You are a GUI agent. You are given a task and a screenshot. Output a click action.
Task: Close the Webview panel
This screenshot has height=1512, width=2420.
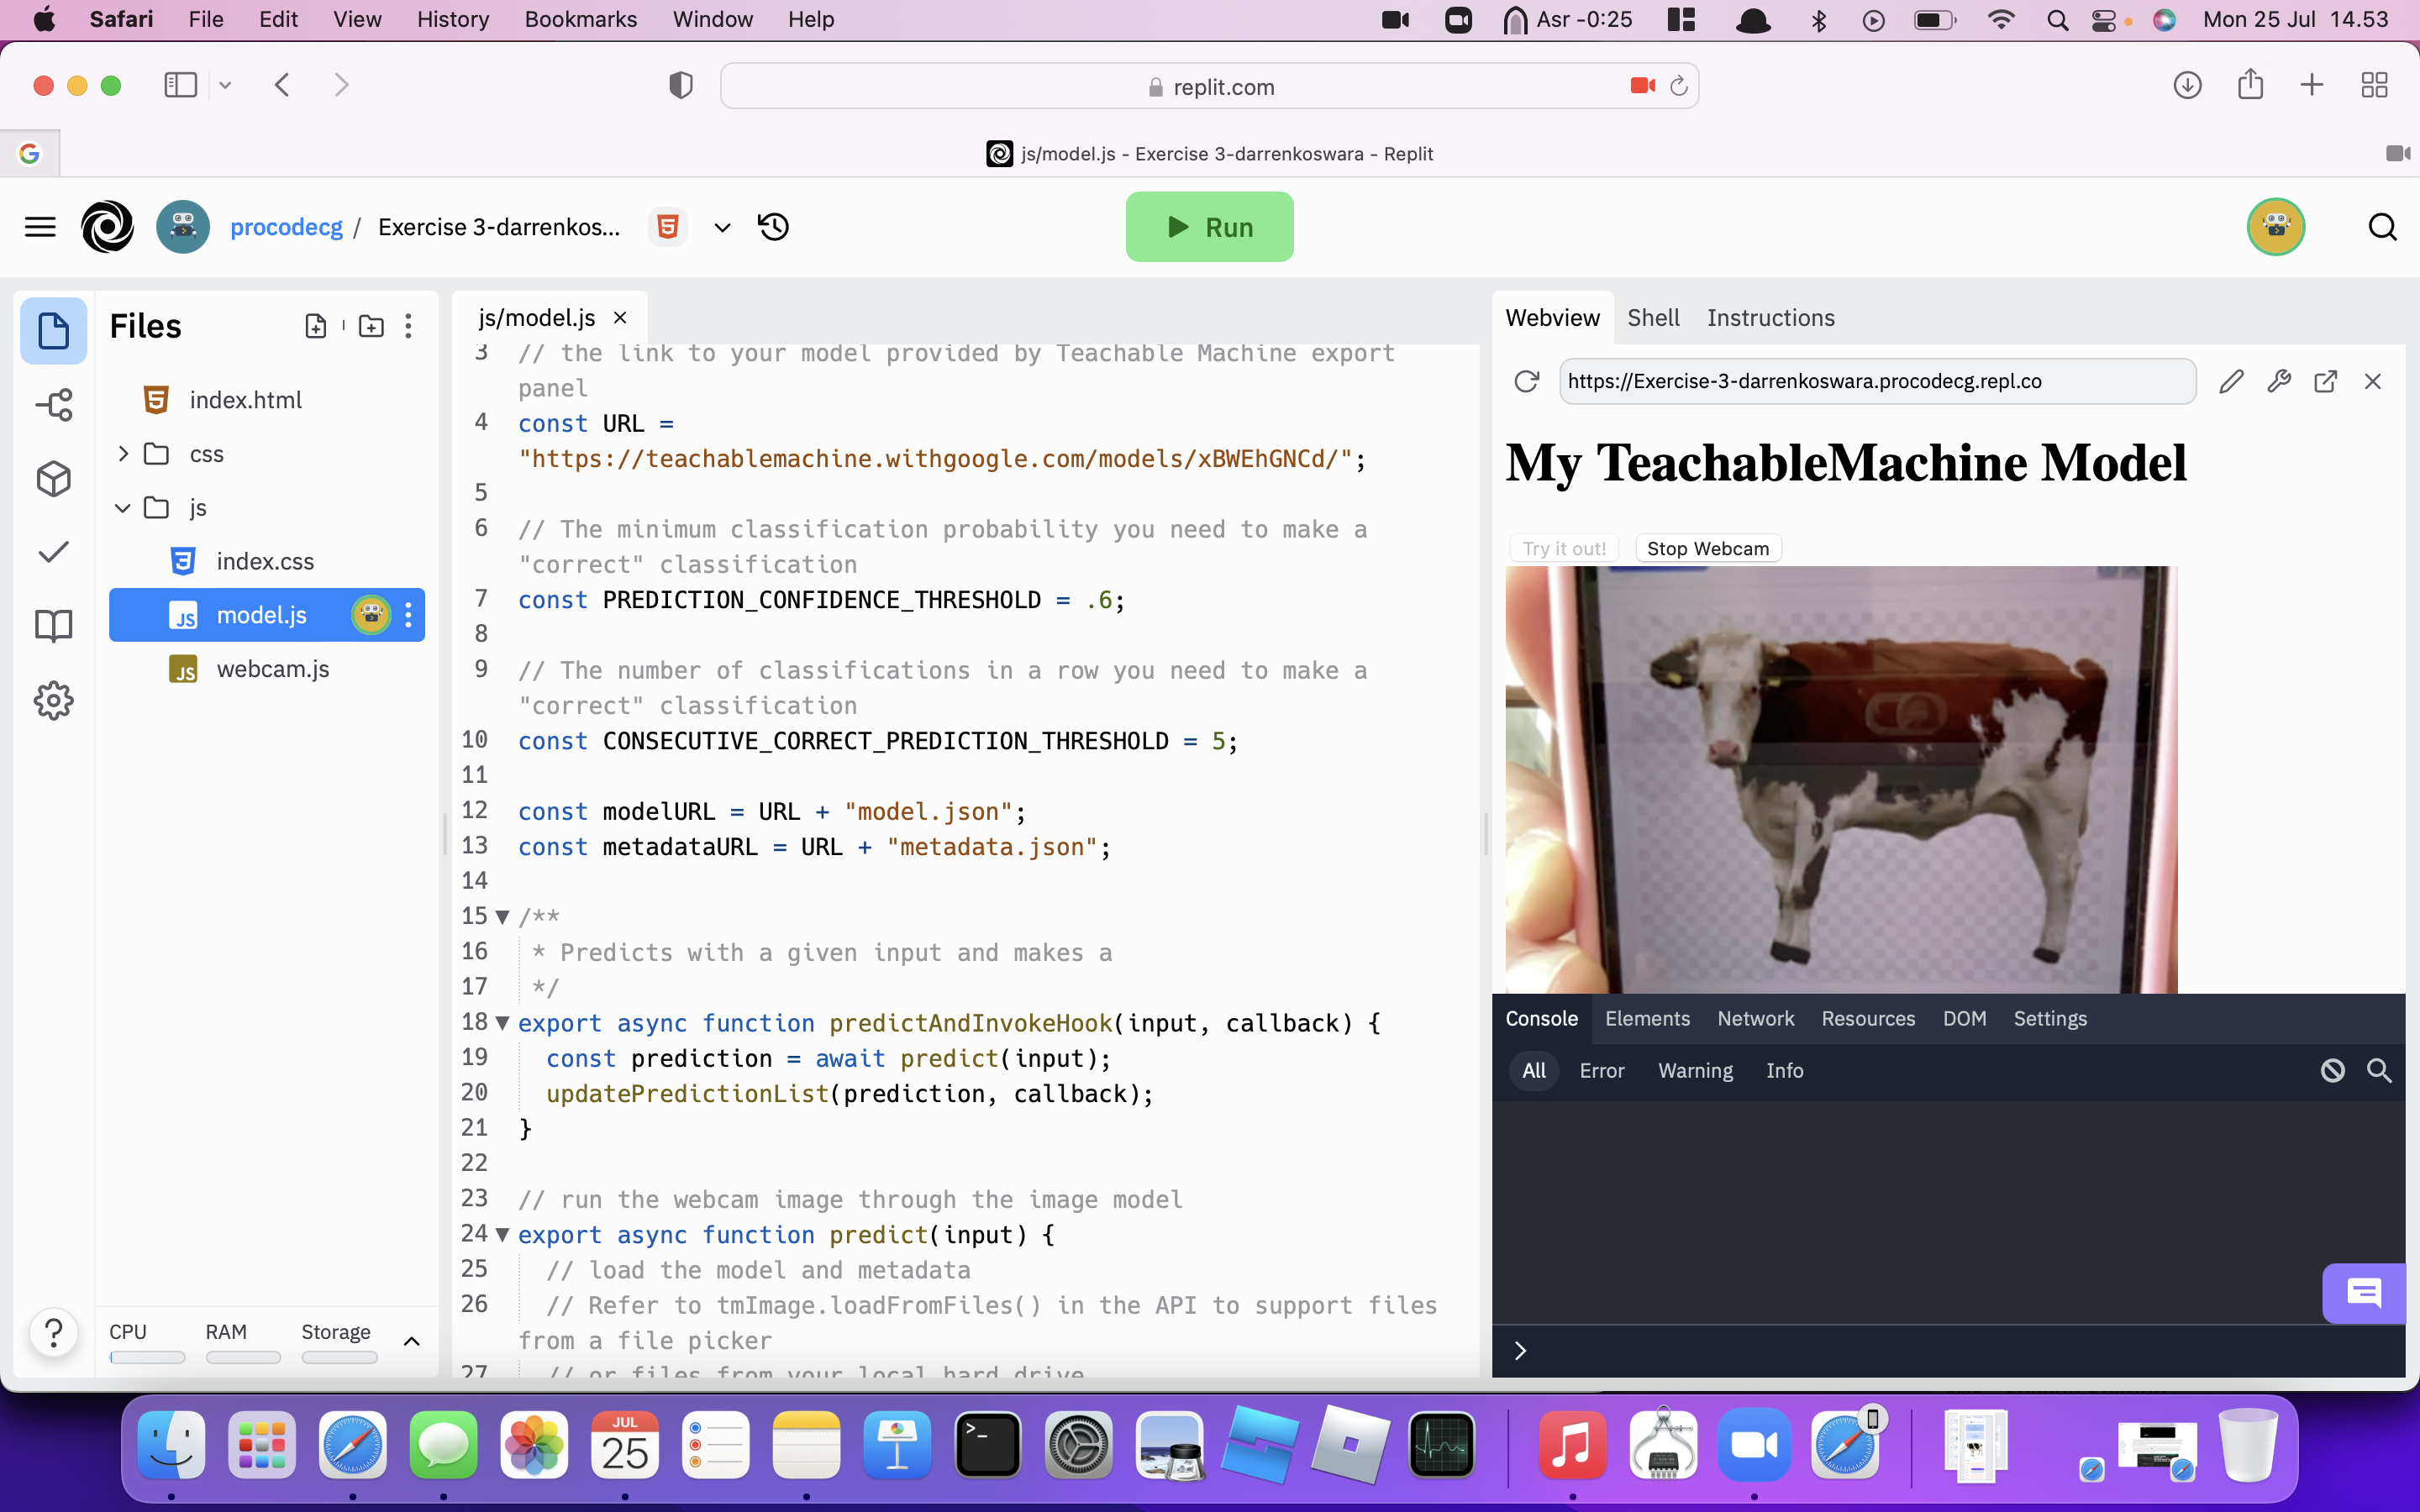pyautogui.click(x=2373, y=381)
